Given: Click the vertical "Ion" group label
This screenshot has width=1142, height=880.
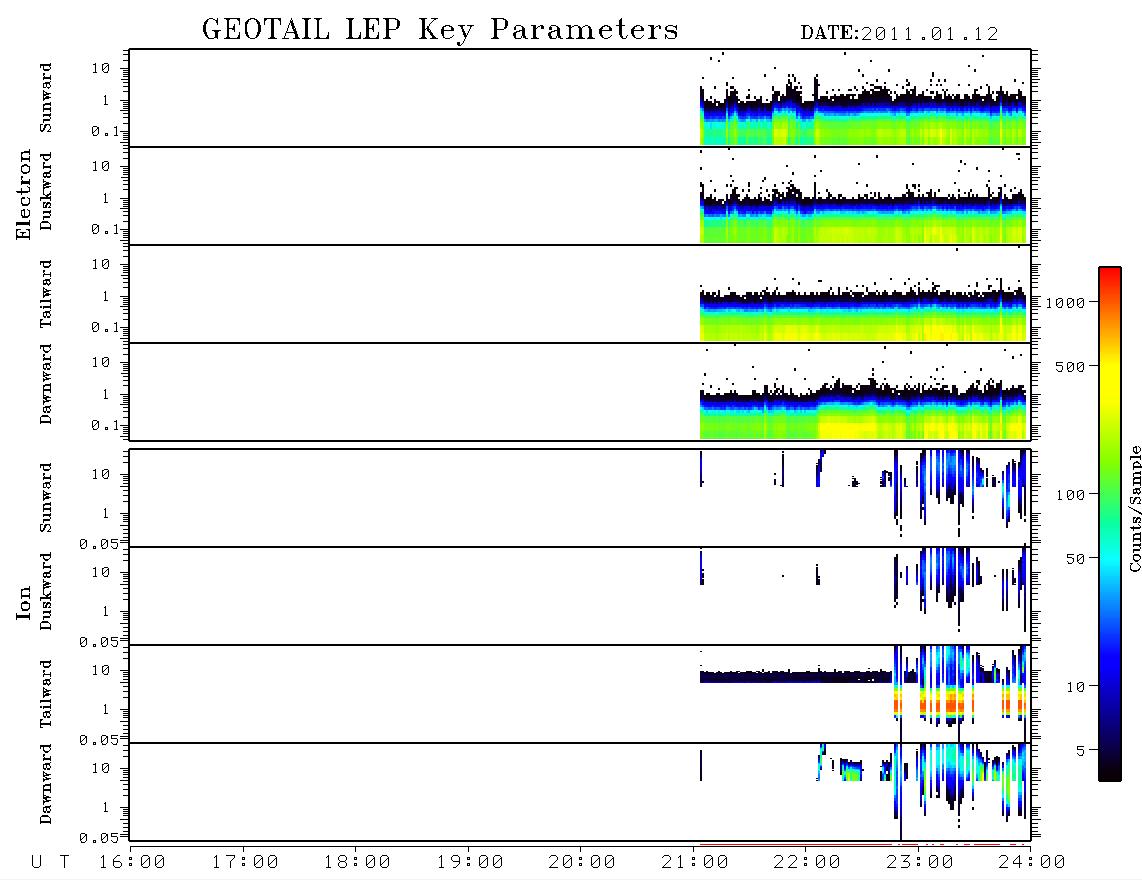Looking at the screenshot, I should [x=23, y=602].
